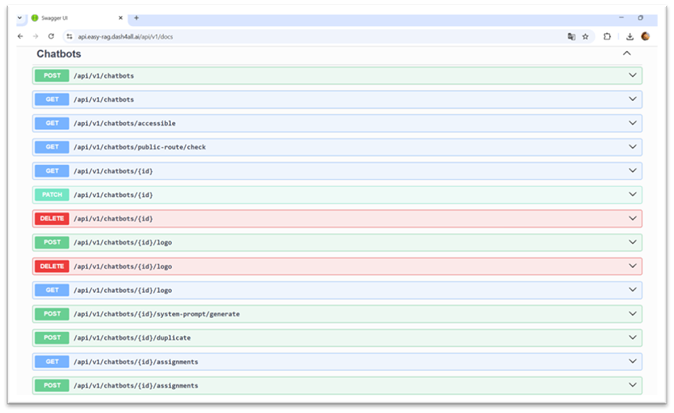Click the browser forward arrow
674x413 pixels.
[x=36, y=37]
